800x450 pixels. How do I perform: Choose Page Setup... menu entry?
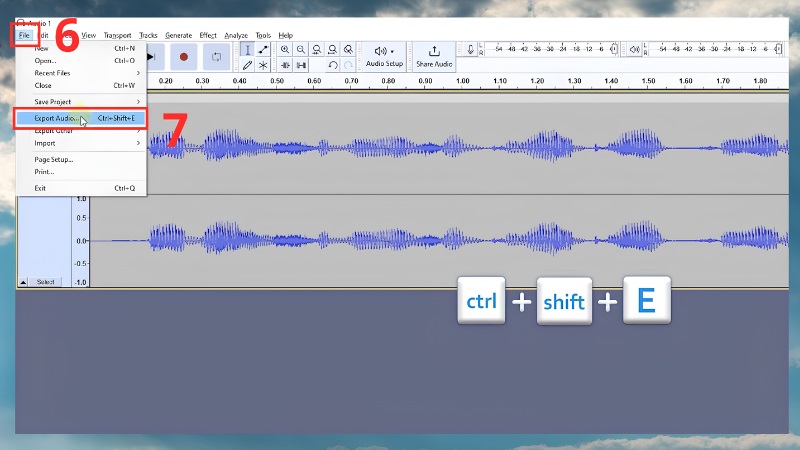coord(82,160)
